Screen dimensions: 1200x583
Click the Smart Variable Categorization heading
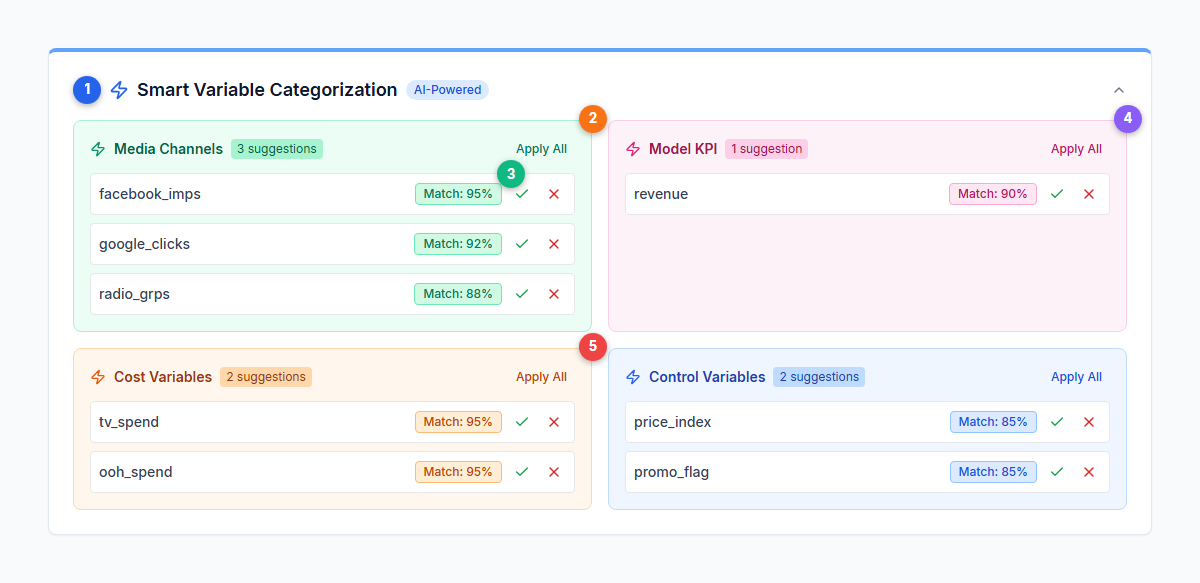[x=267, y=90]
